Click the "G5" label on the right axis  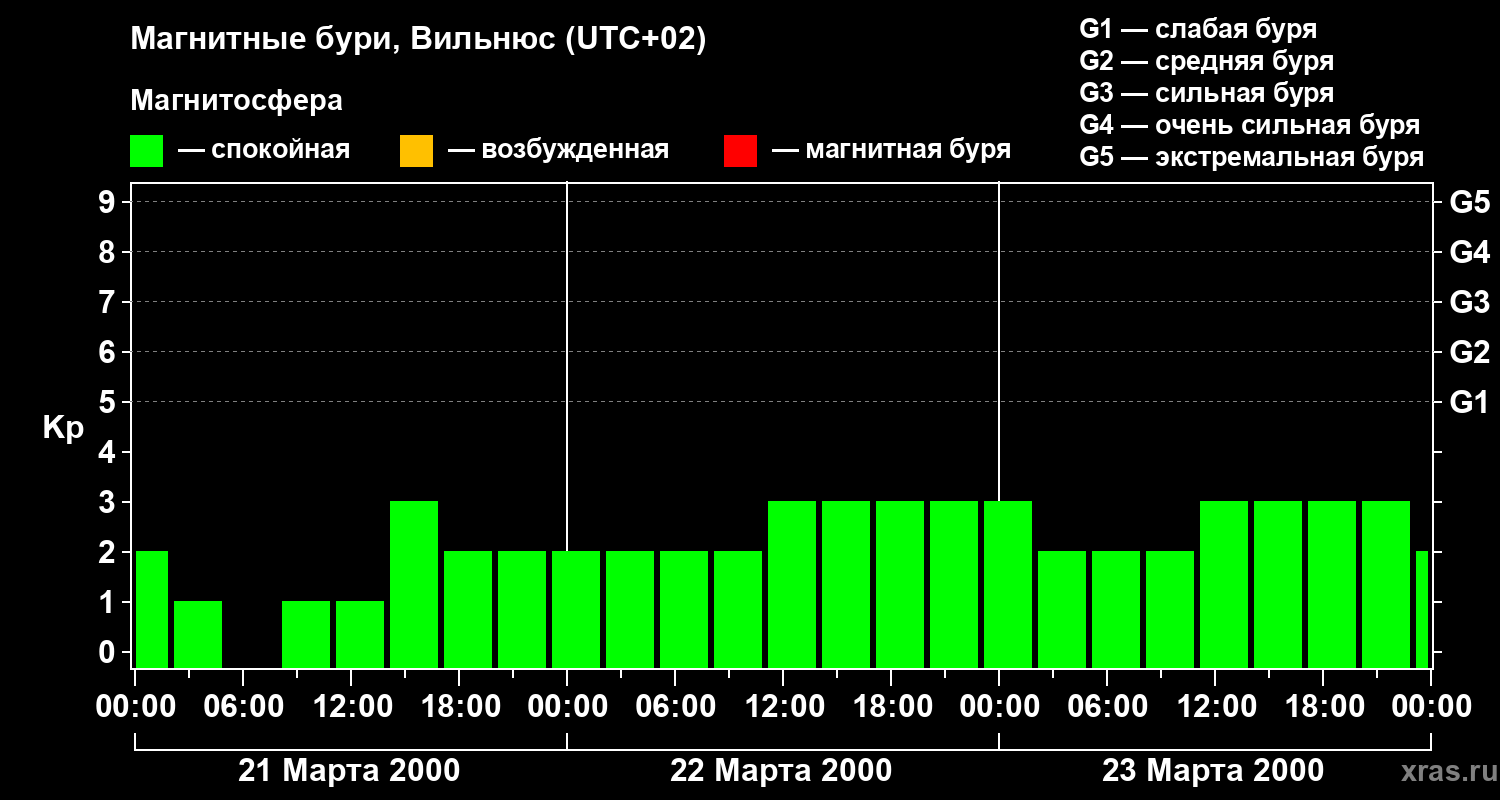click(x=1469, y=202)
